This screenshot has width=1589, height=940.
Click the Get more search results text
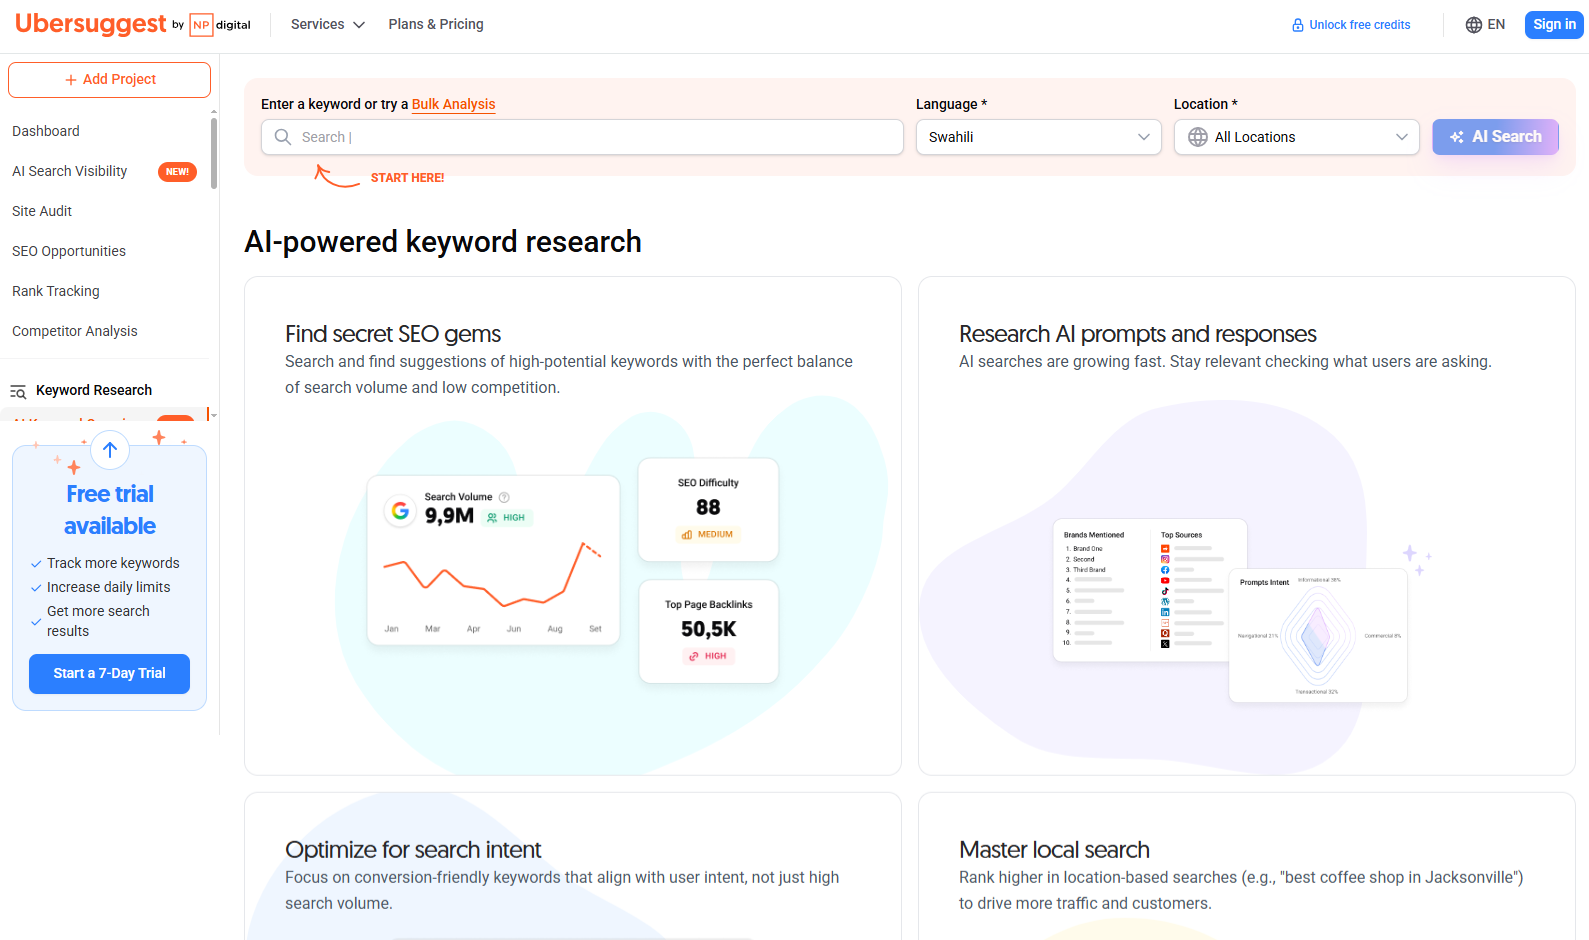(98, 621)
